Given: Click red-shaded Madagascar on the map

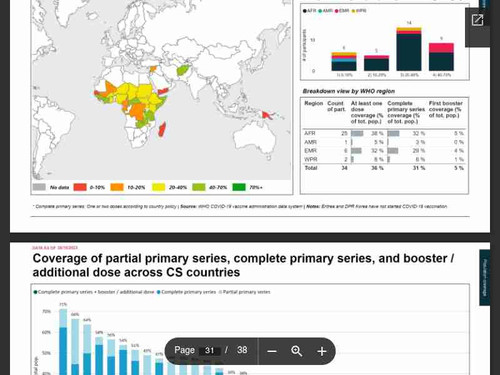Looking at the screenshot, I should 161,129.
